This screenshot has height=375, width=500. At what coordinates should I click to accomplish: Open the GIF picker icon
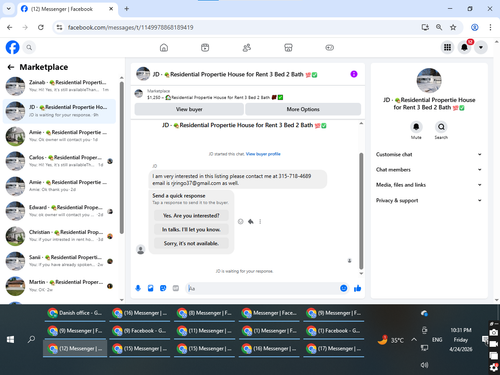tap(176, 288)
